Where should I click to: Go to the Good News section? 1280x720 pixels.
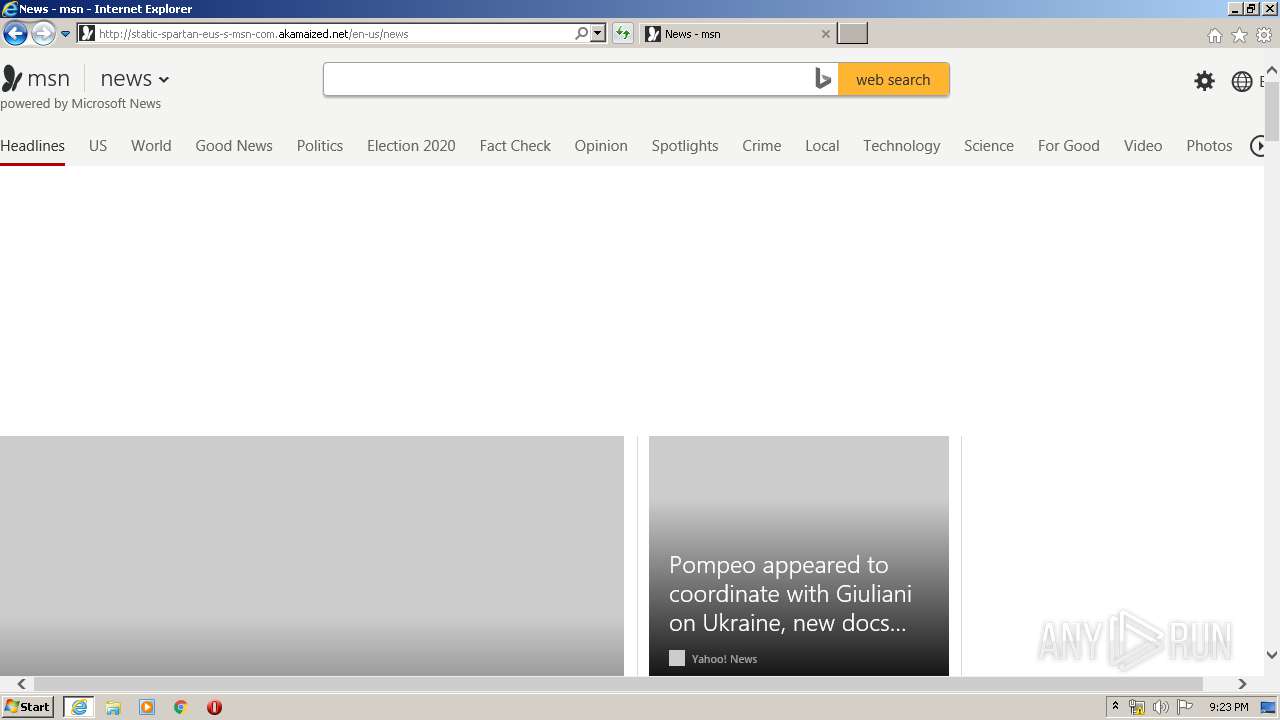click(234, 146)
